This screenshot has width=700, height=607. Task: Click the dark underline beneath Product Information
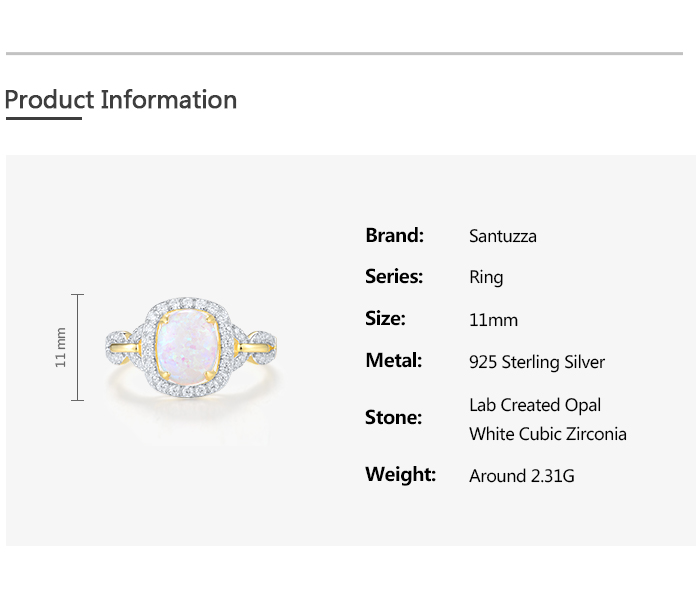coord(43,119)
